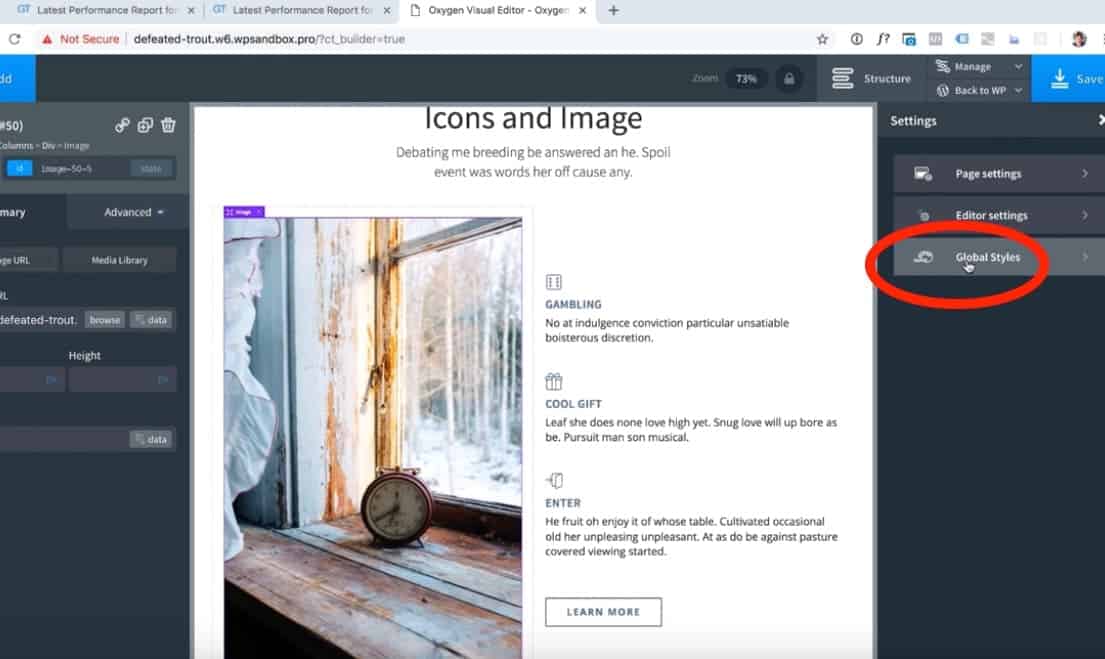Bookmark page with the star icon
Image resolution: width=1105 pixels, height=659 pixels.
(x=822, y=39)
